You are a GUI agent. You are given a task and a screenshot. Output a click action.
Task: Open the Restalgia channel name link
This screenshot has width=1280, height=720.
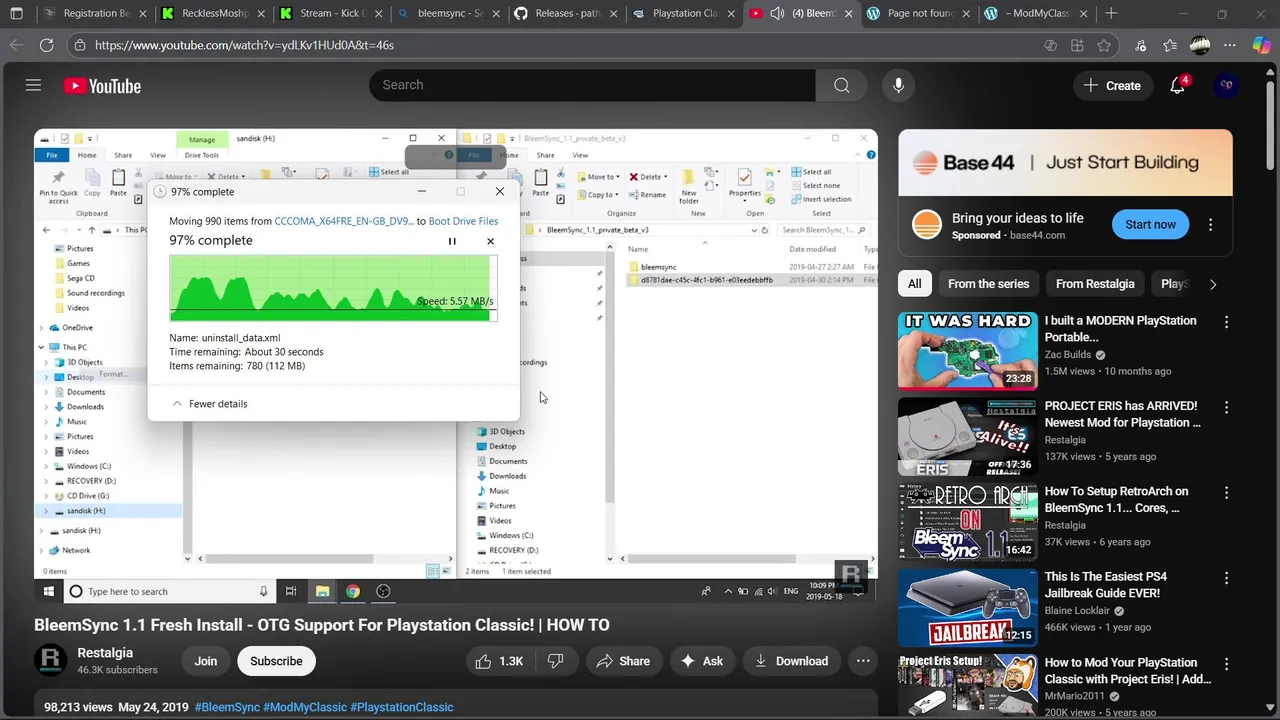click(105, 653)
